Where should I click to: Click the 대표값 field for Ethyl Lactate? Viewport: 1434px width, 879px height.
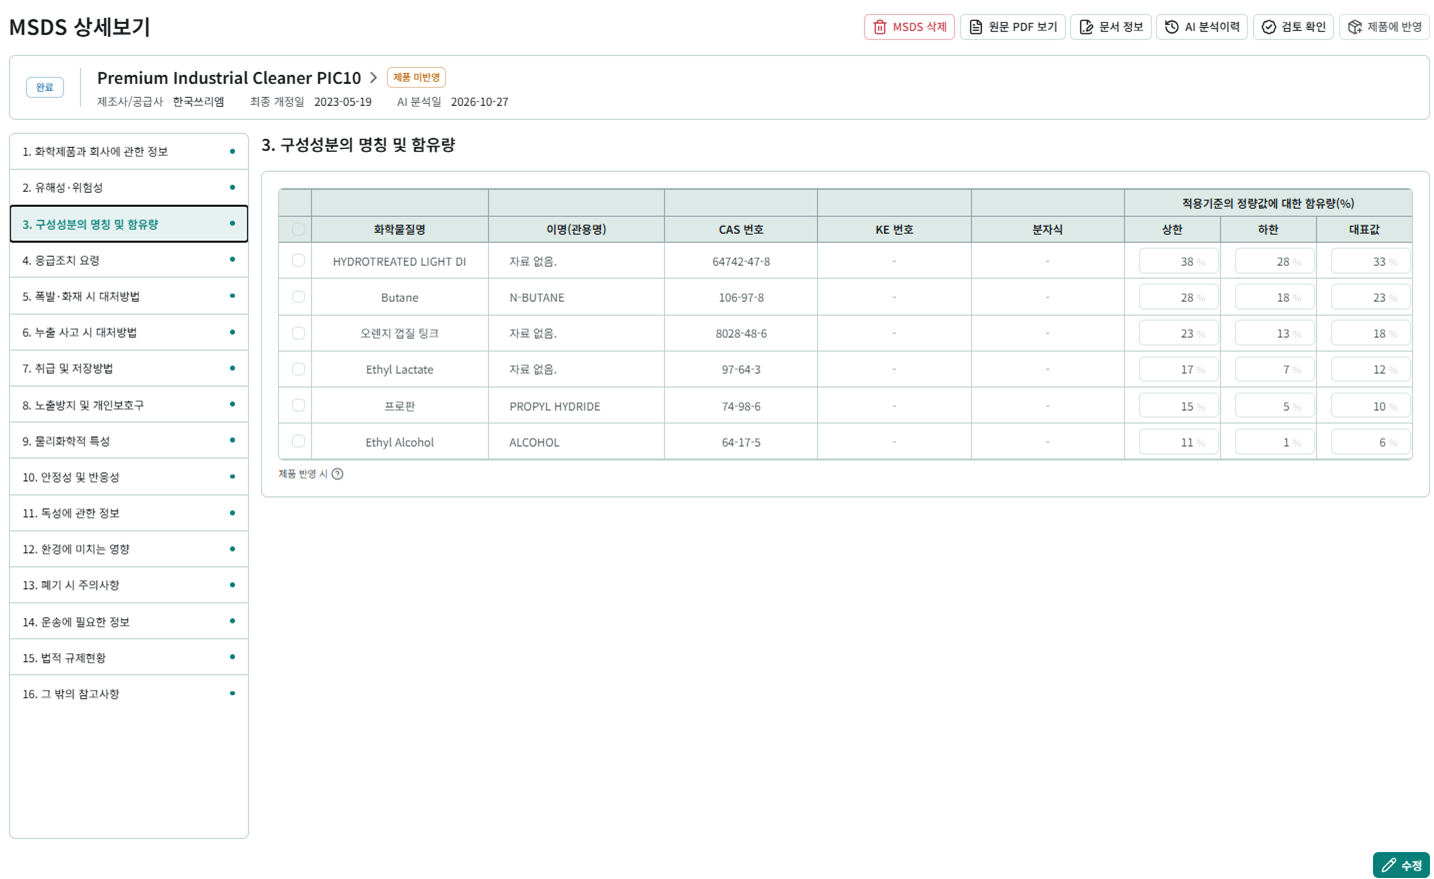tap(1370, 369)
